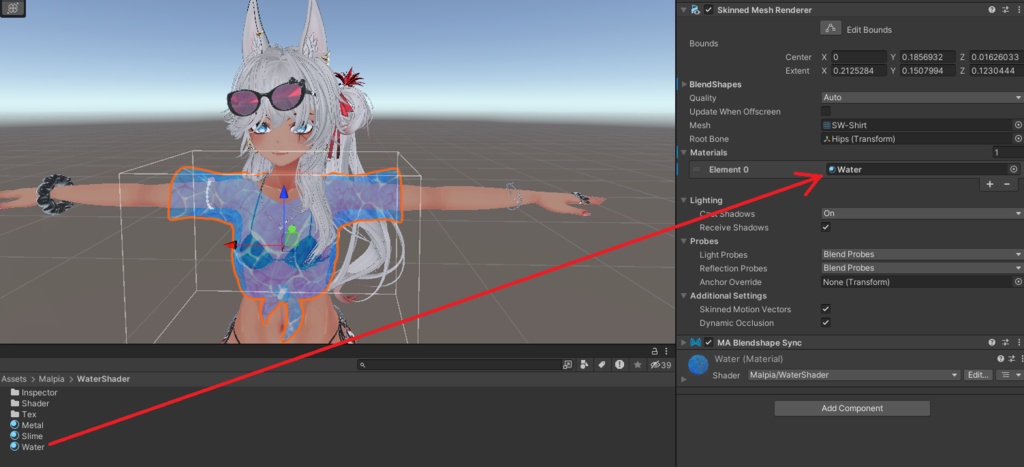Open Water material preset icon
The width and height of the screenshot is (1024, 467).
[x=1012, y=359]
